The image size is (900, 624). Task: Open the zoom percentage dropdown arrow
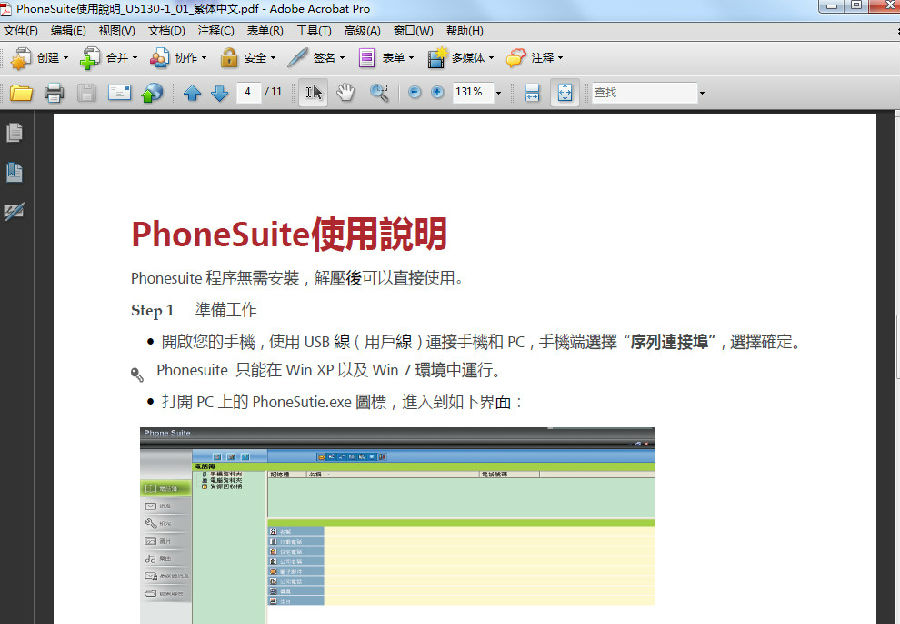[498, 93]
